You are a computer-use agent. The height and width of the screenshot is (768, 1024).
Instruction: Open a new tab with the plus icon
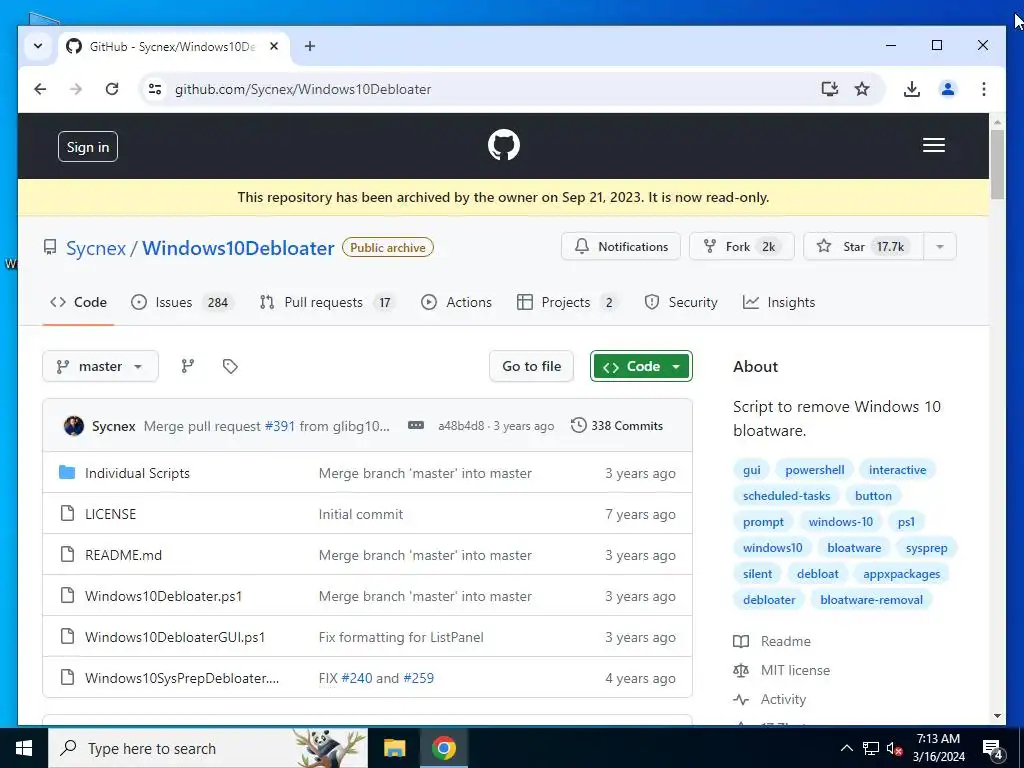point(310,46)
